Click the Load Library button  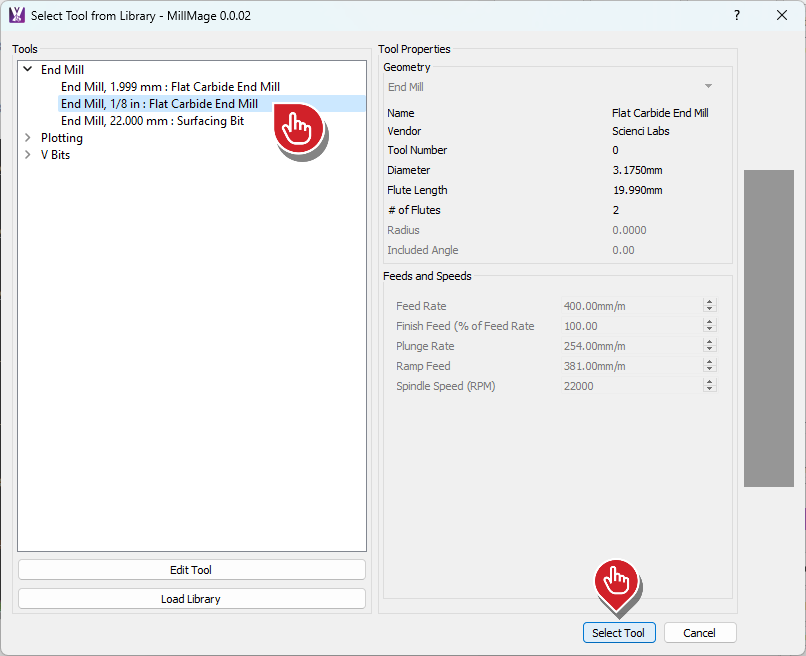(191, 599)
